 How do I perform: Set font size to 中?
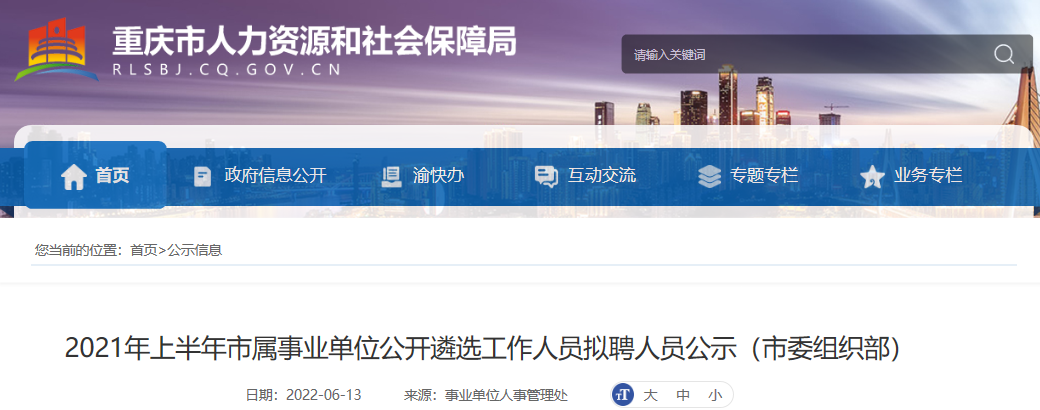pyautogui.click(x=682, y=395)
